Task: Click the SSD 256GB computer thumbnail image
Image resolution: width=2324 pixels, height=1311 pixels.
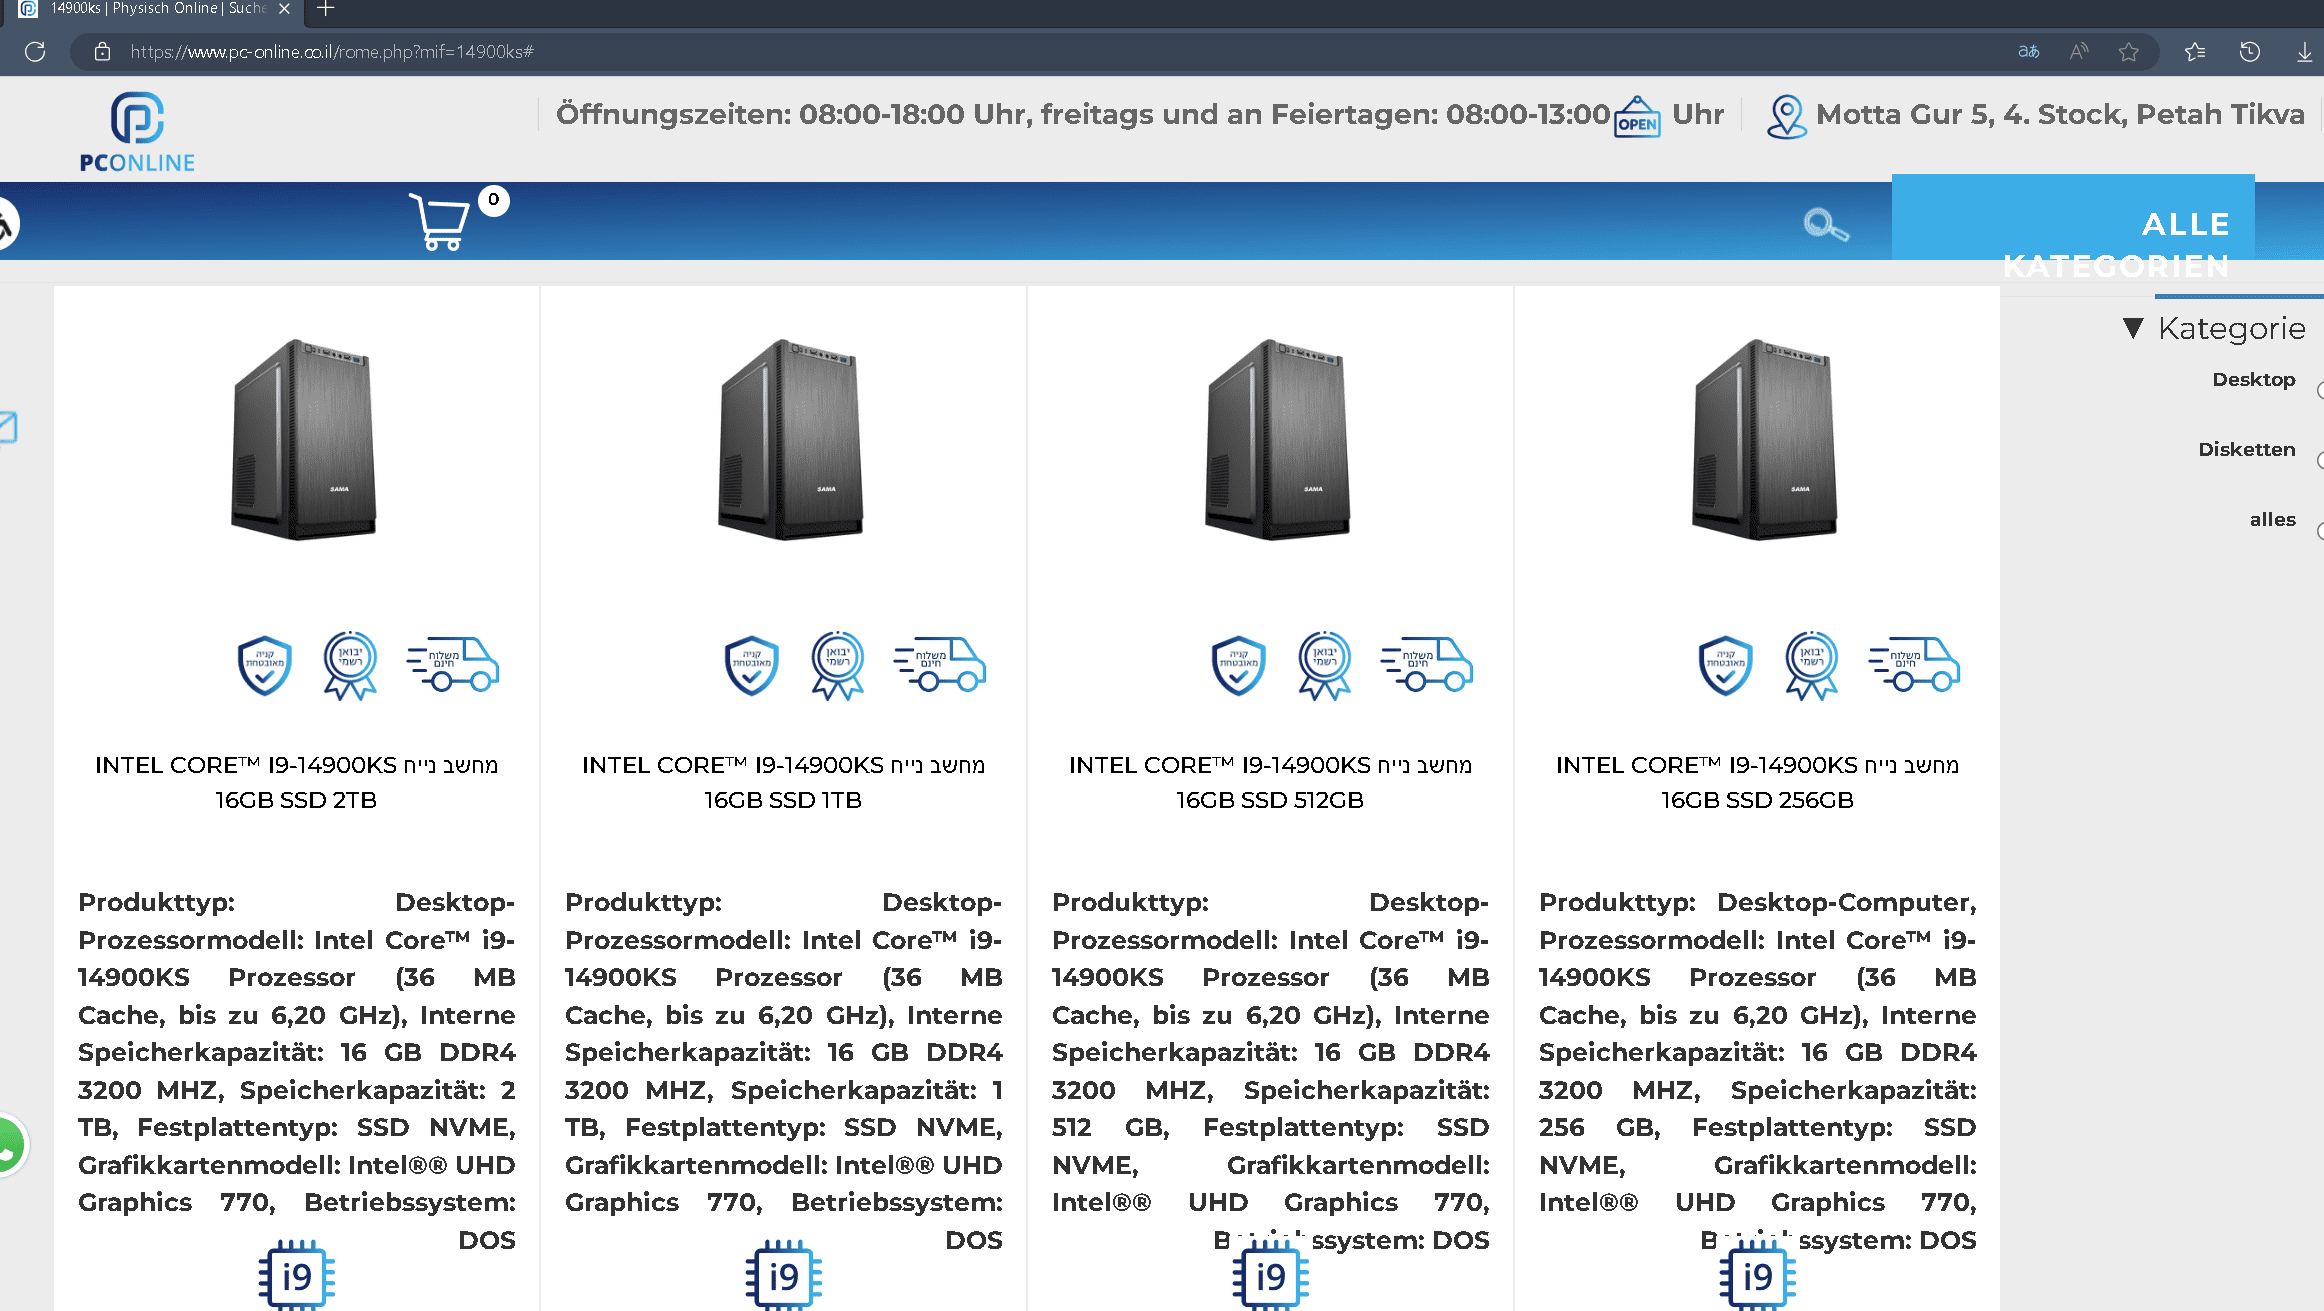Action: tap(1763, 440)
